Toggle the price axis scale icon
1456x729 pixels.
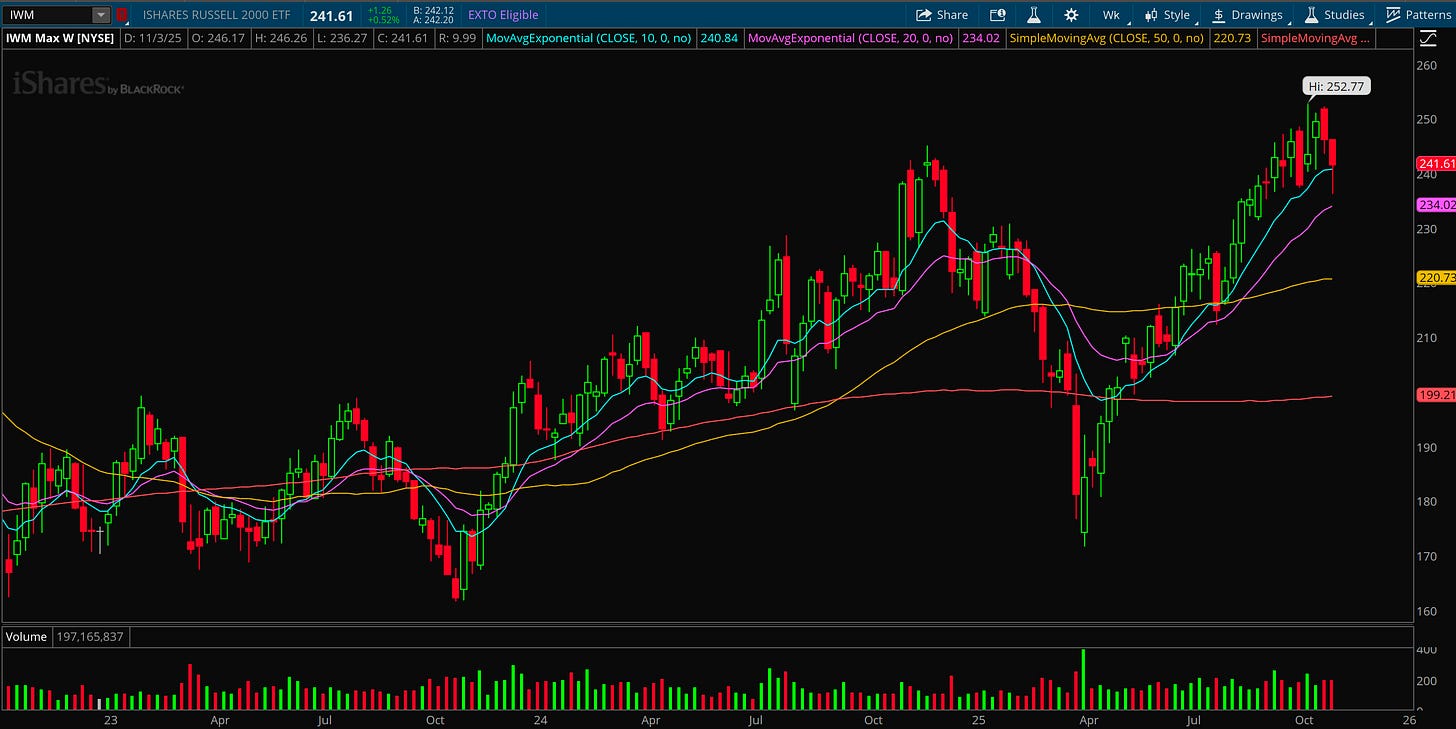coord(1427,39)
